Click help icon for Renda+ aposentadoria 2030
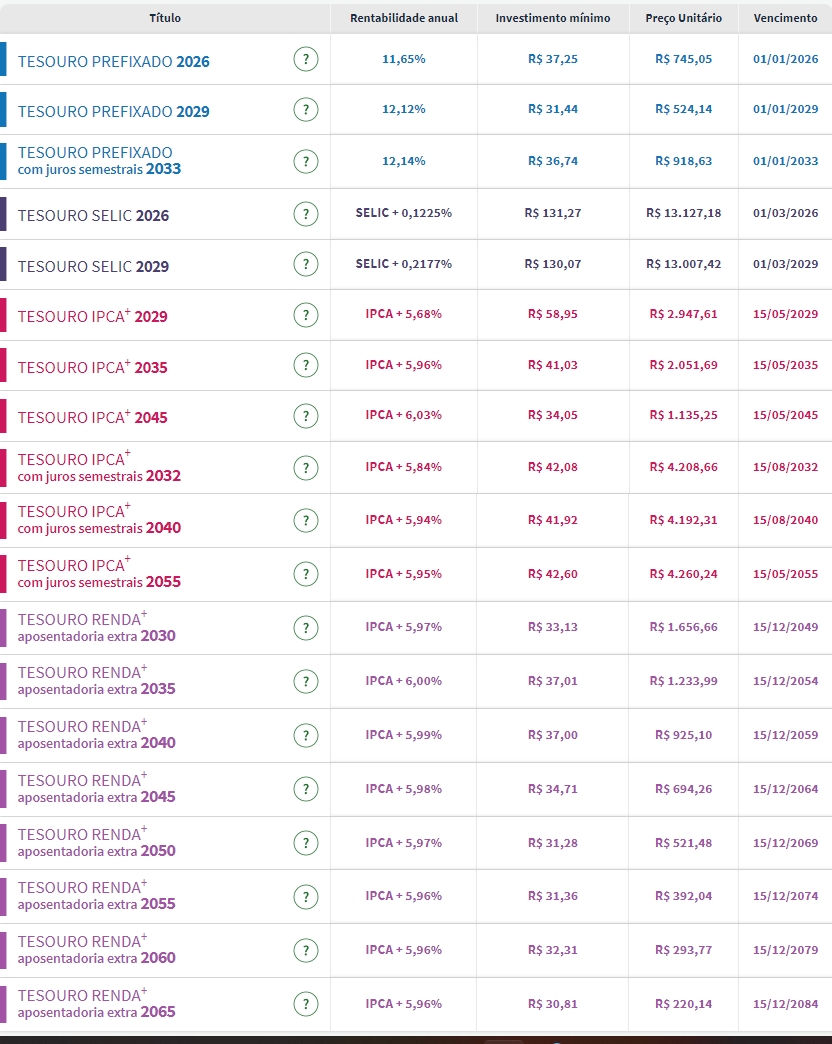This screenshot has width=832, height=1044. coord(306,628)
